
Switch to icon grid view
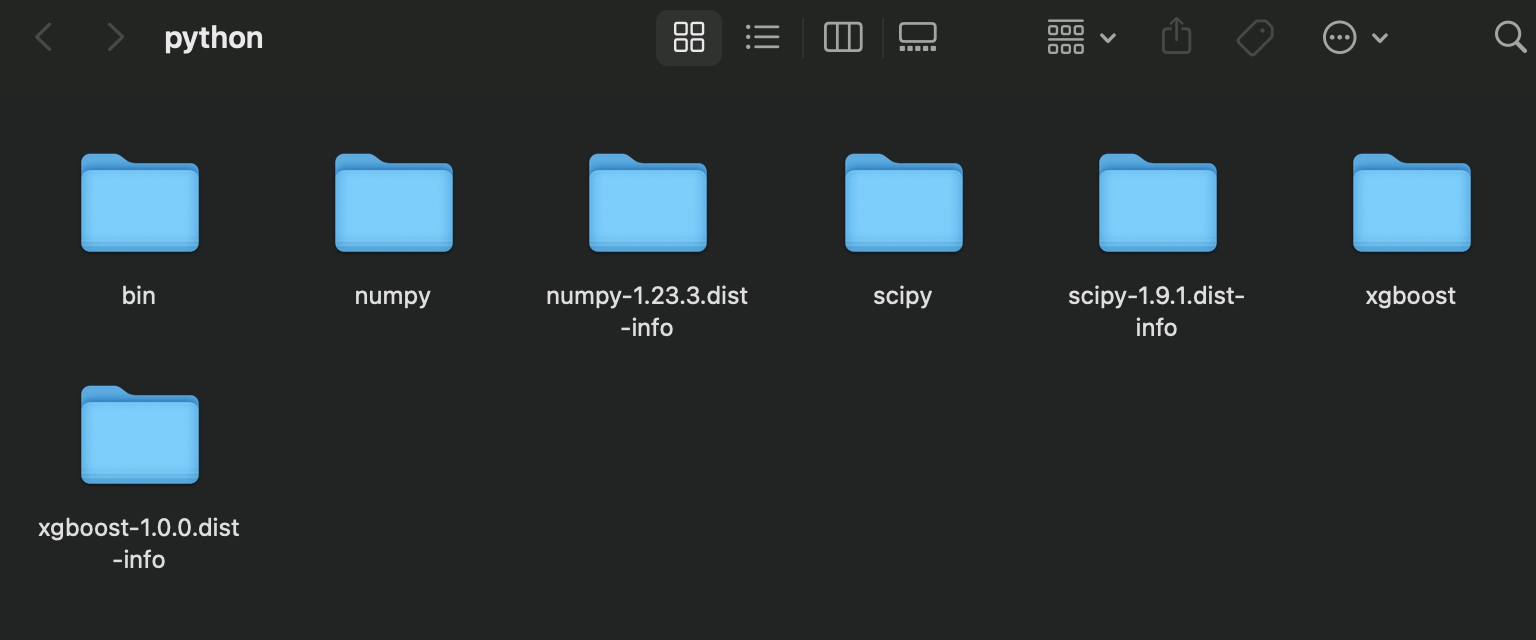(689, 38)
